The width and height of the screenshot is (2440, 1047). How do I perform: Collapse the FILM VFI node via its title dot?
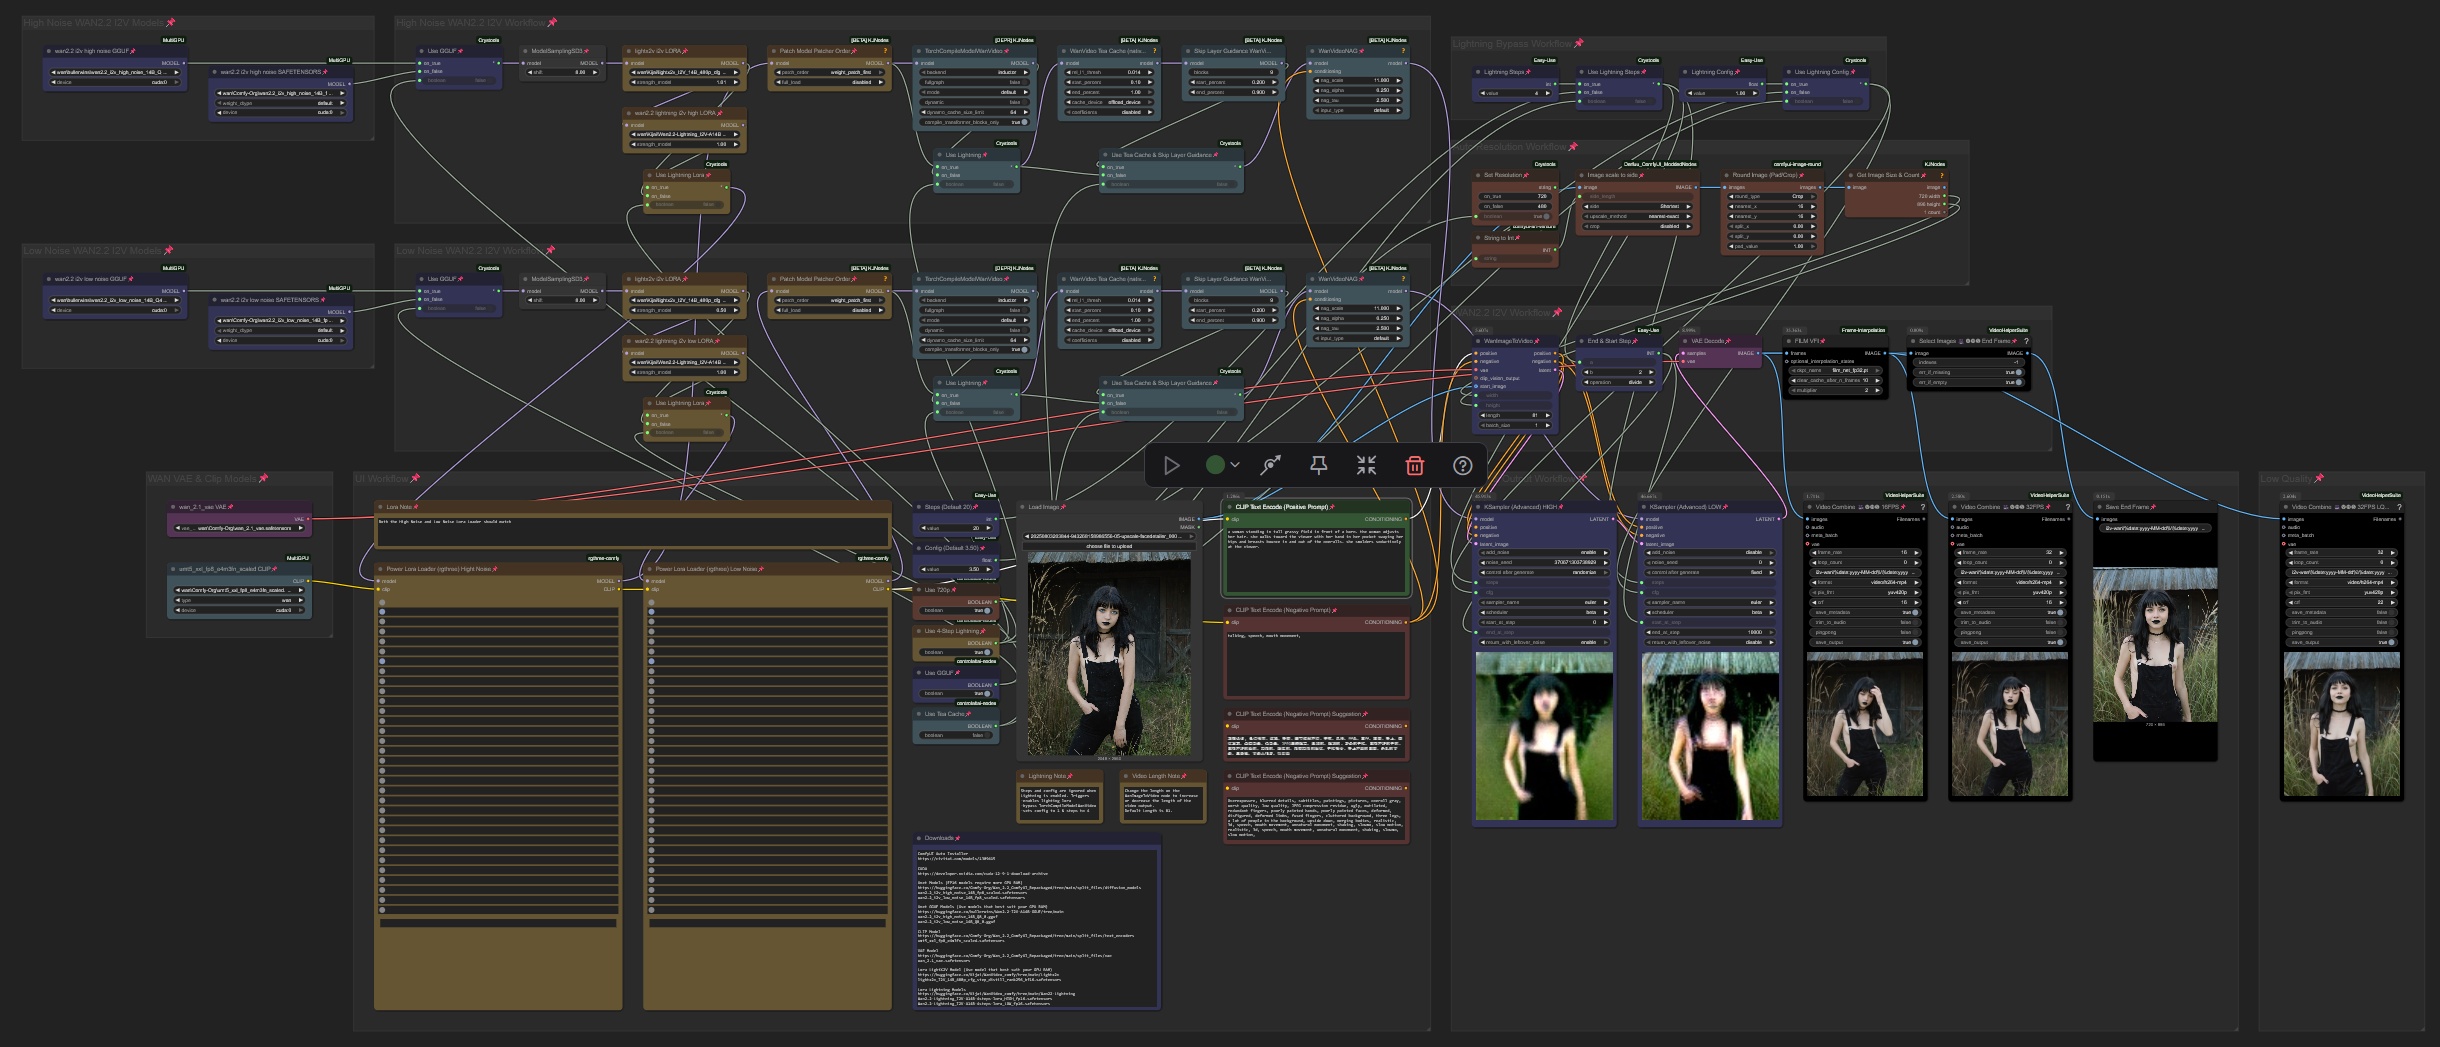click(x=1789, y=341)
